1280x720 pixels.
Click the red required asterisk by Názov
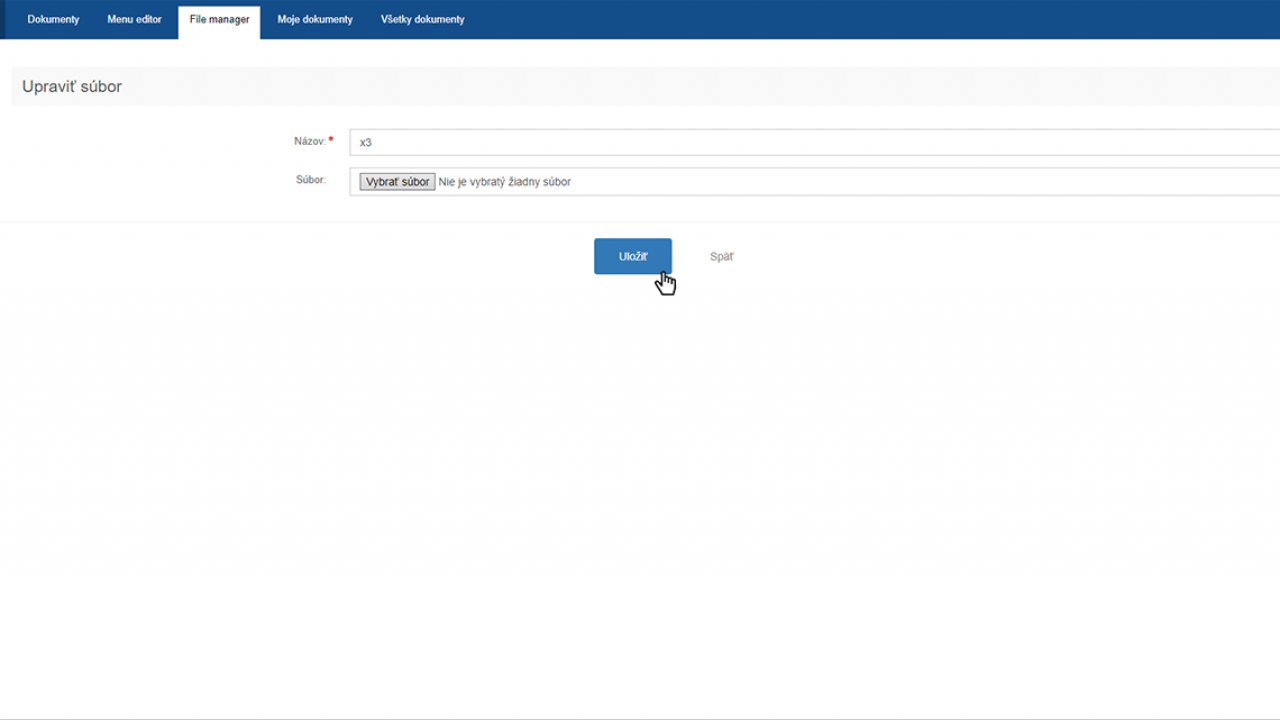[331, 141]
